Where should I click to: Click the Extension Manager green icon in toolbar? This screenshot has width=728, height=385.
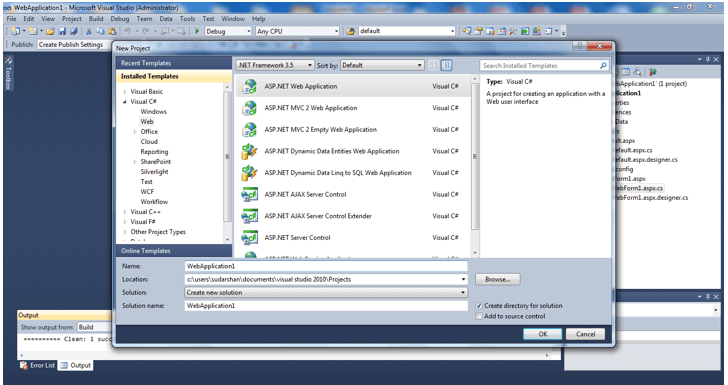[525, 31]
